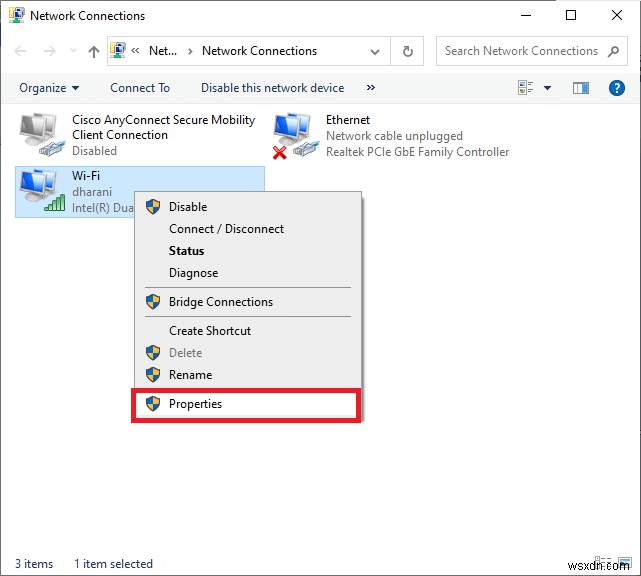Toggle the preview pane
The height and width of the screenshot is (576, 641).
581,88
